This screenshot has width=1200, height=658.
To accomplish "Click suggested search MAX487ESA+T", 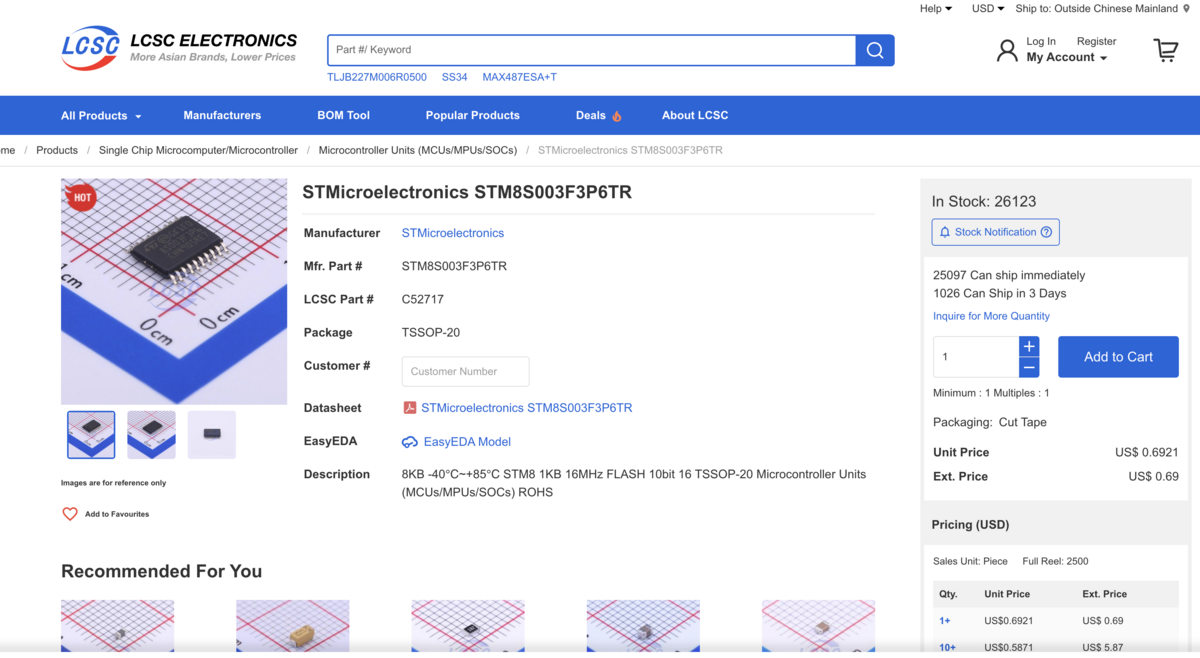I will [519, 77].
